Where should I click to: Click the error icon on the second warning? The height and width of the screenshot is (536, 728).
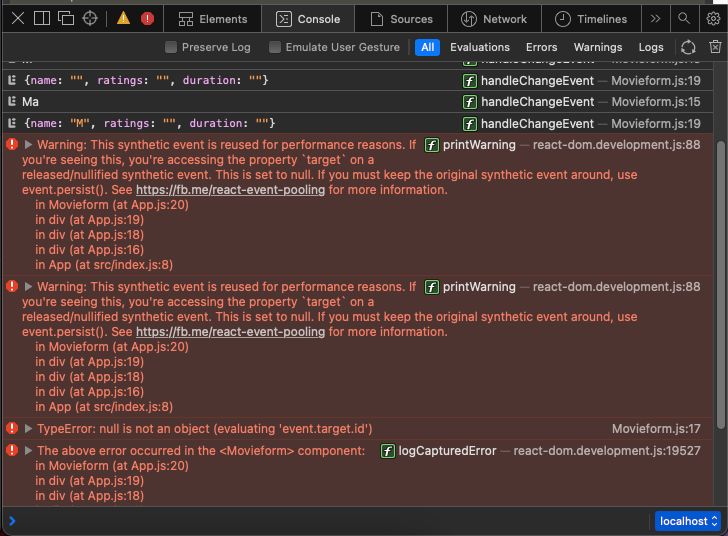[12, 286]
